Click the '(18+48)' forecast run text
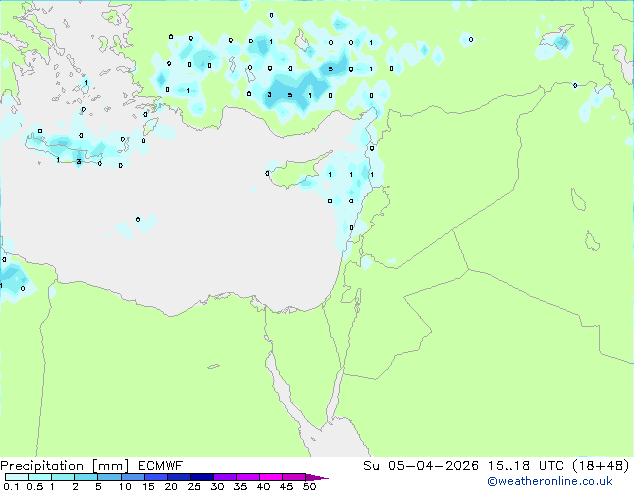 (601, 465)
